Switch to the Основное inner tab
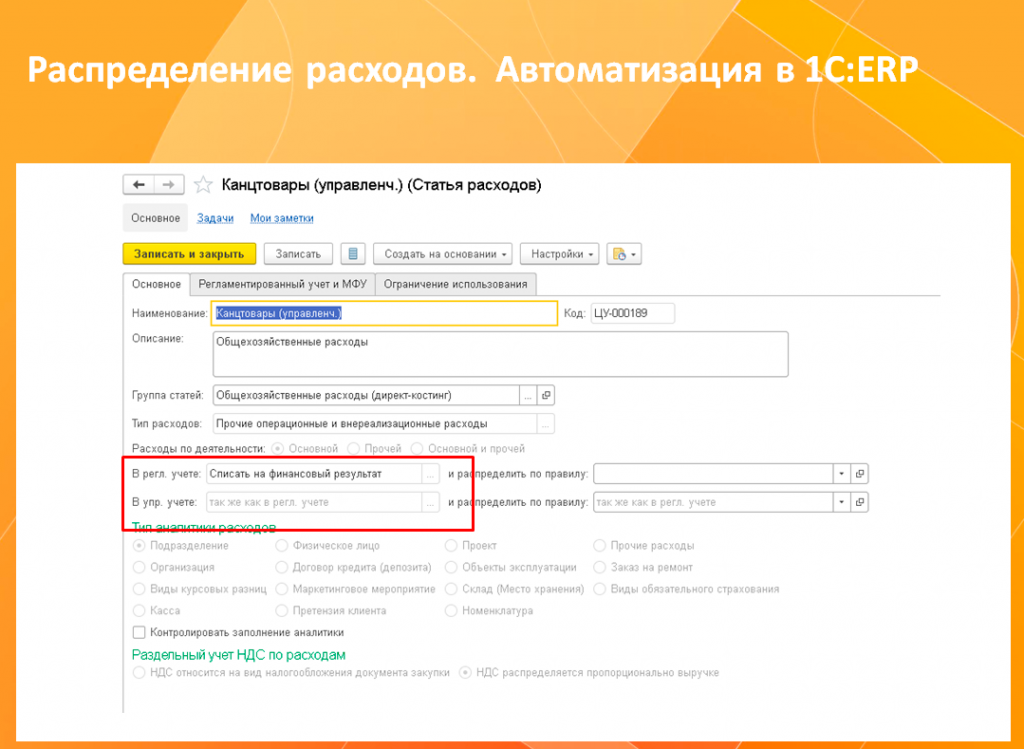1024x749 pixels. pyautogui.click(x=156, y=285)
